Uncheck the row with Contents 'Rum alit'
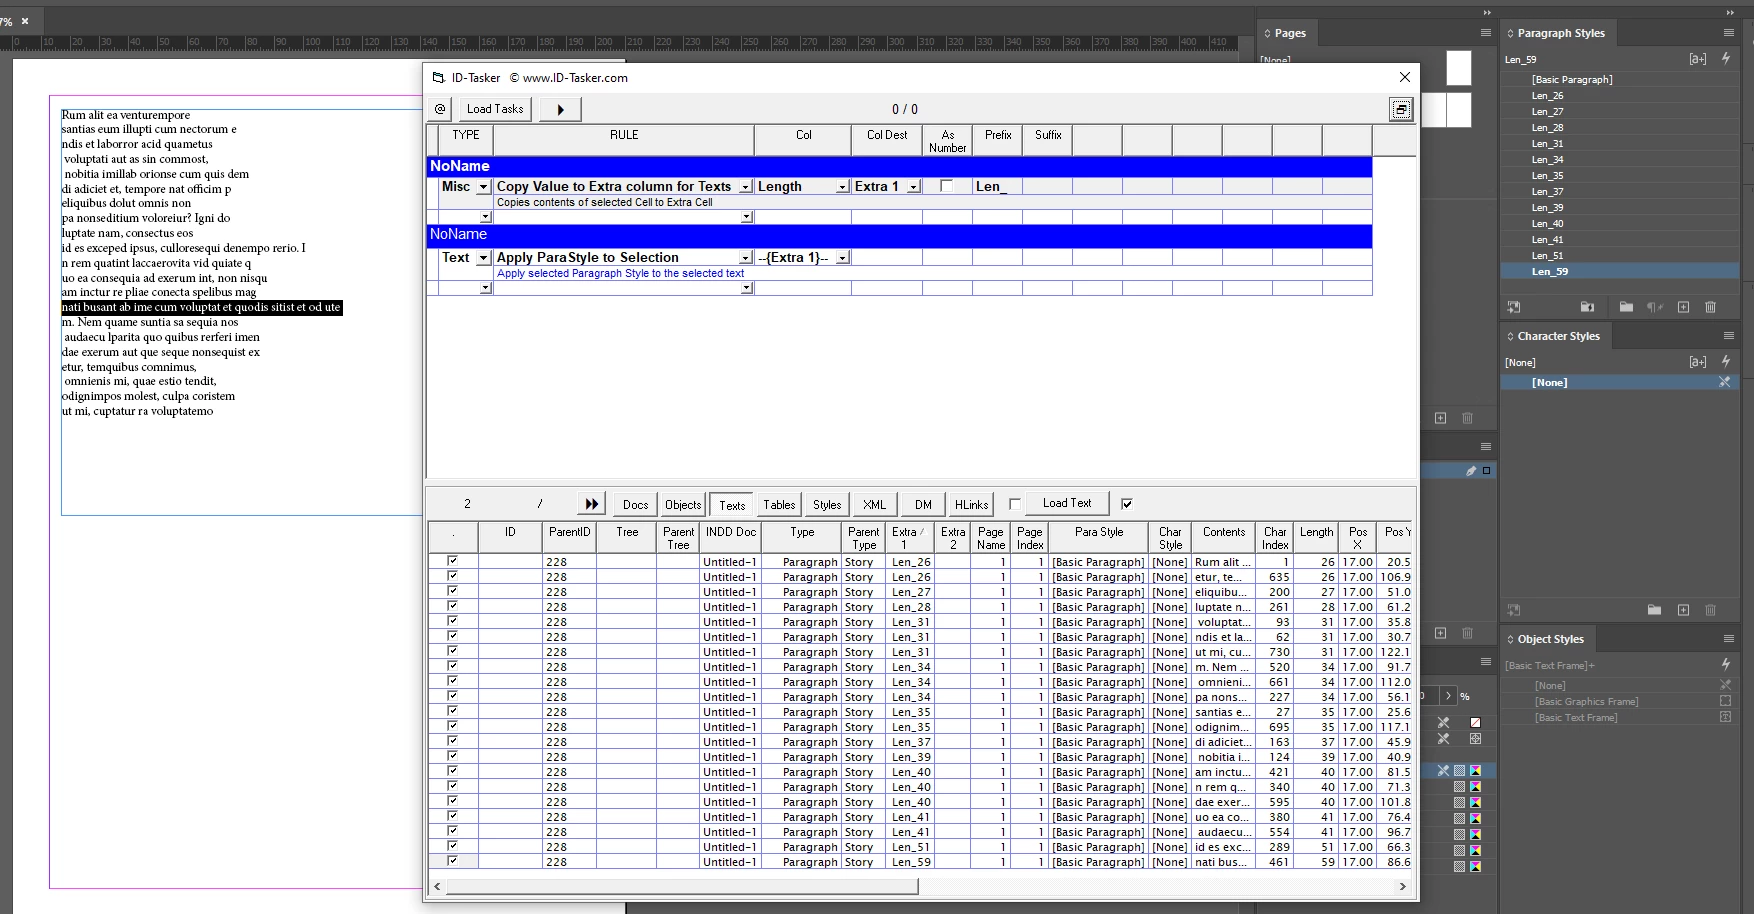 click(x=452, y=561)
